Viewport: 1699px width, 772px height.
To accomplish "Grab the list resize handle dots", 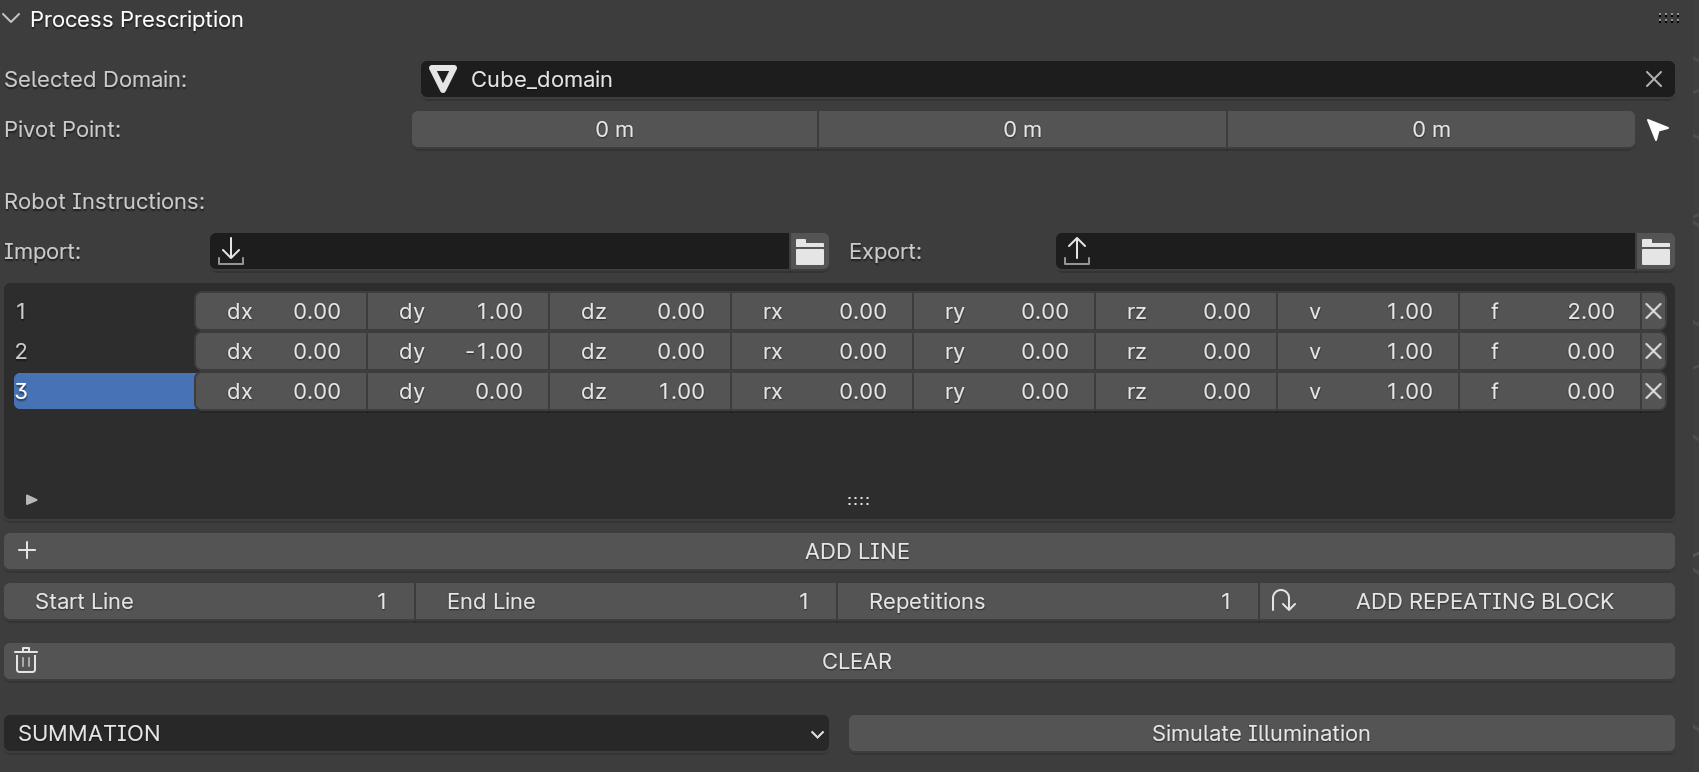I will 858,500.
